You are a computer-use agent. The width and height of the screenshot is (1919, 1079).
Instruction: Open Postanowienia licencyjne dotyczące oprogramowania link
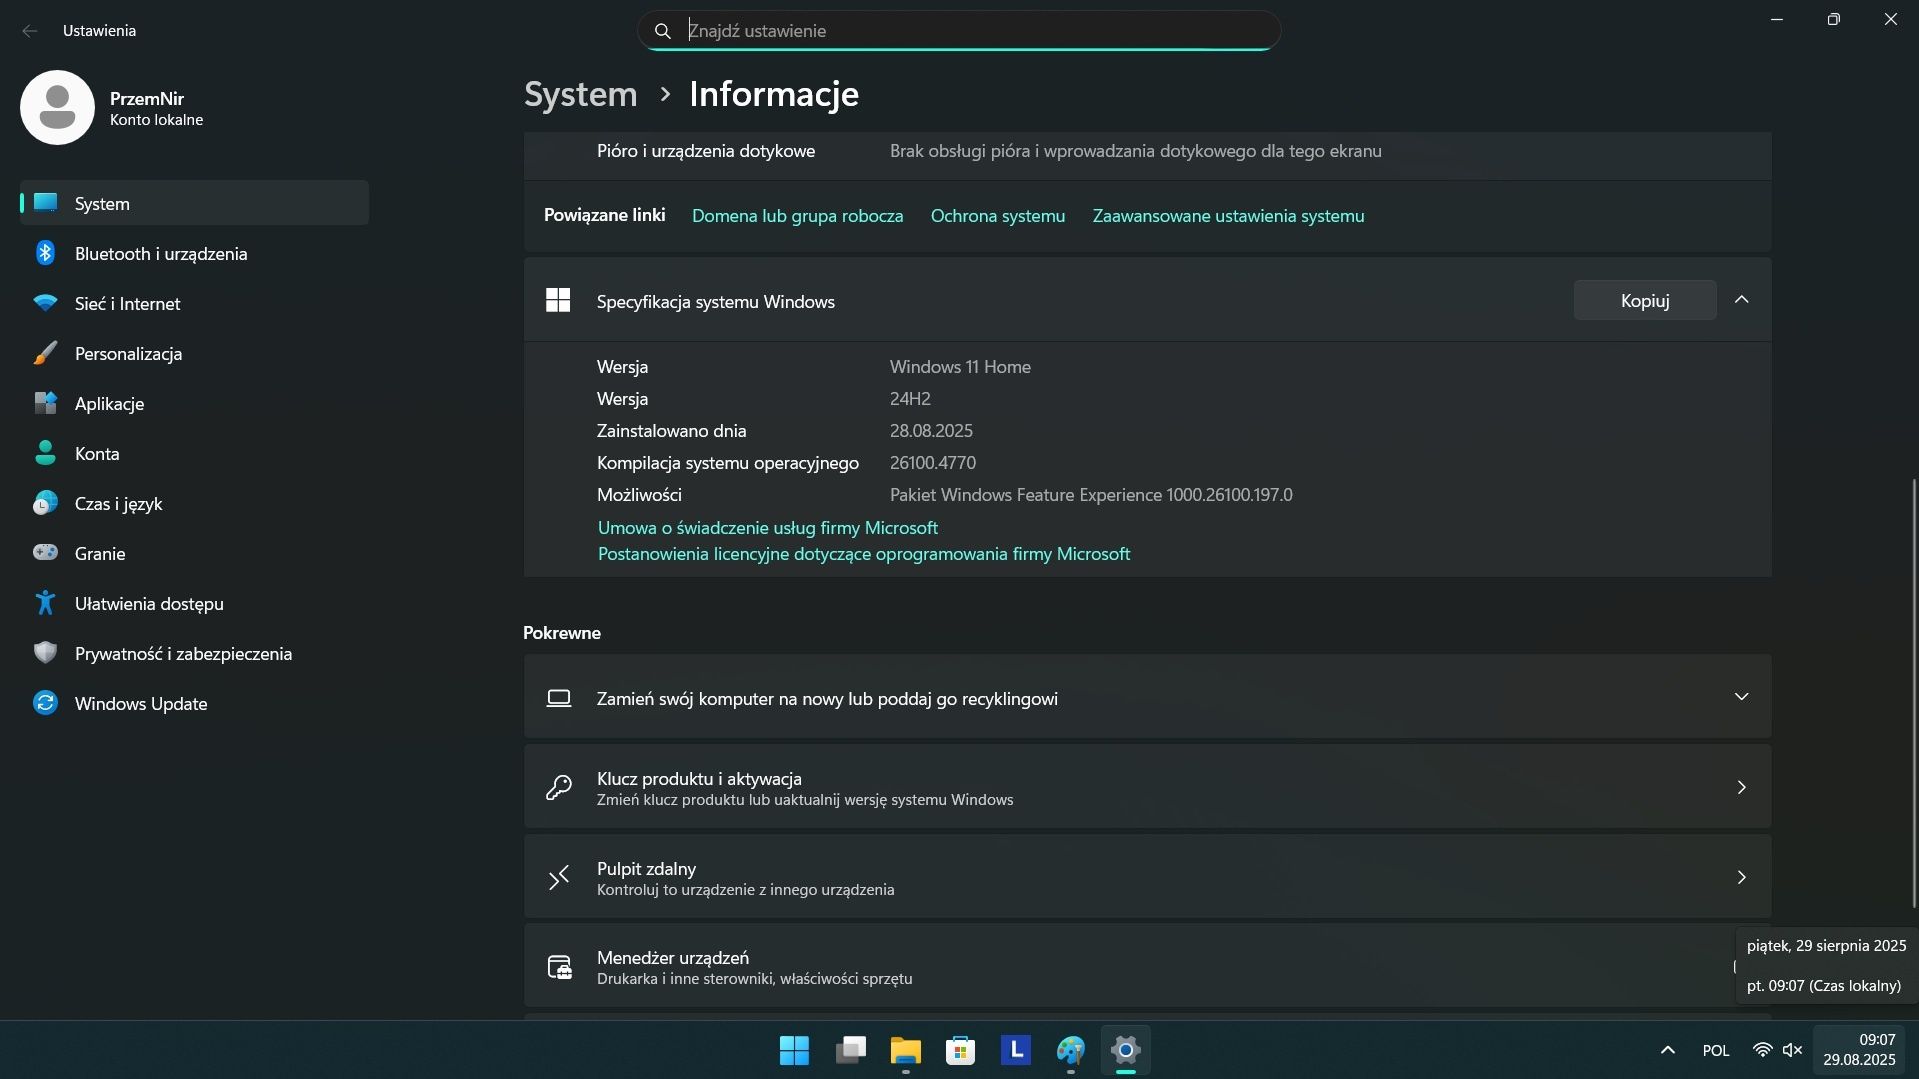pos(863,553)
